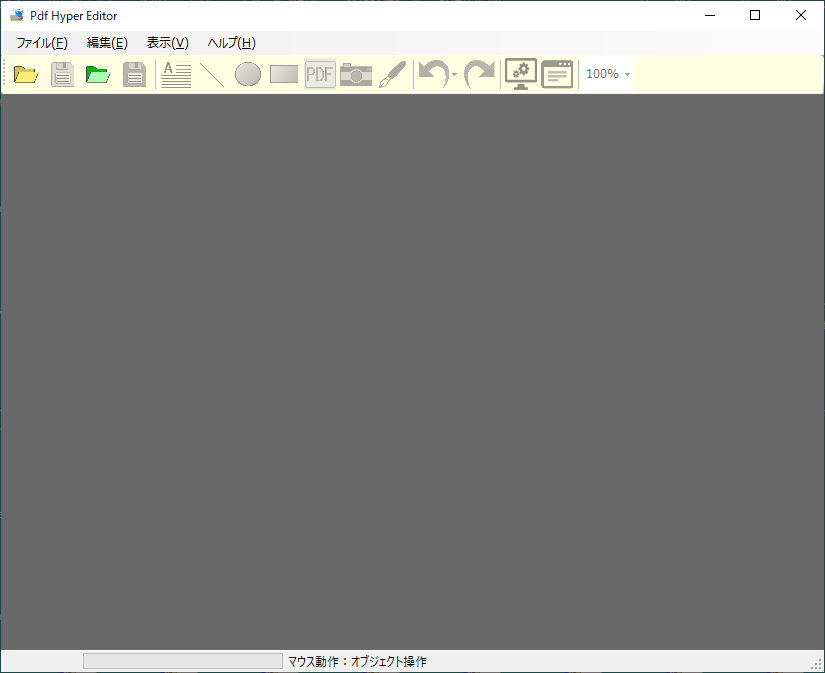This screenshot has height=673, width=825.
Task: Click the redo arrow icon
Action: (x=480, y=74)
